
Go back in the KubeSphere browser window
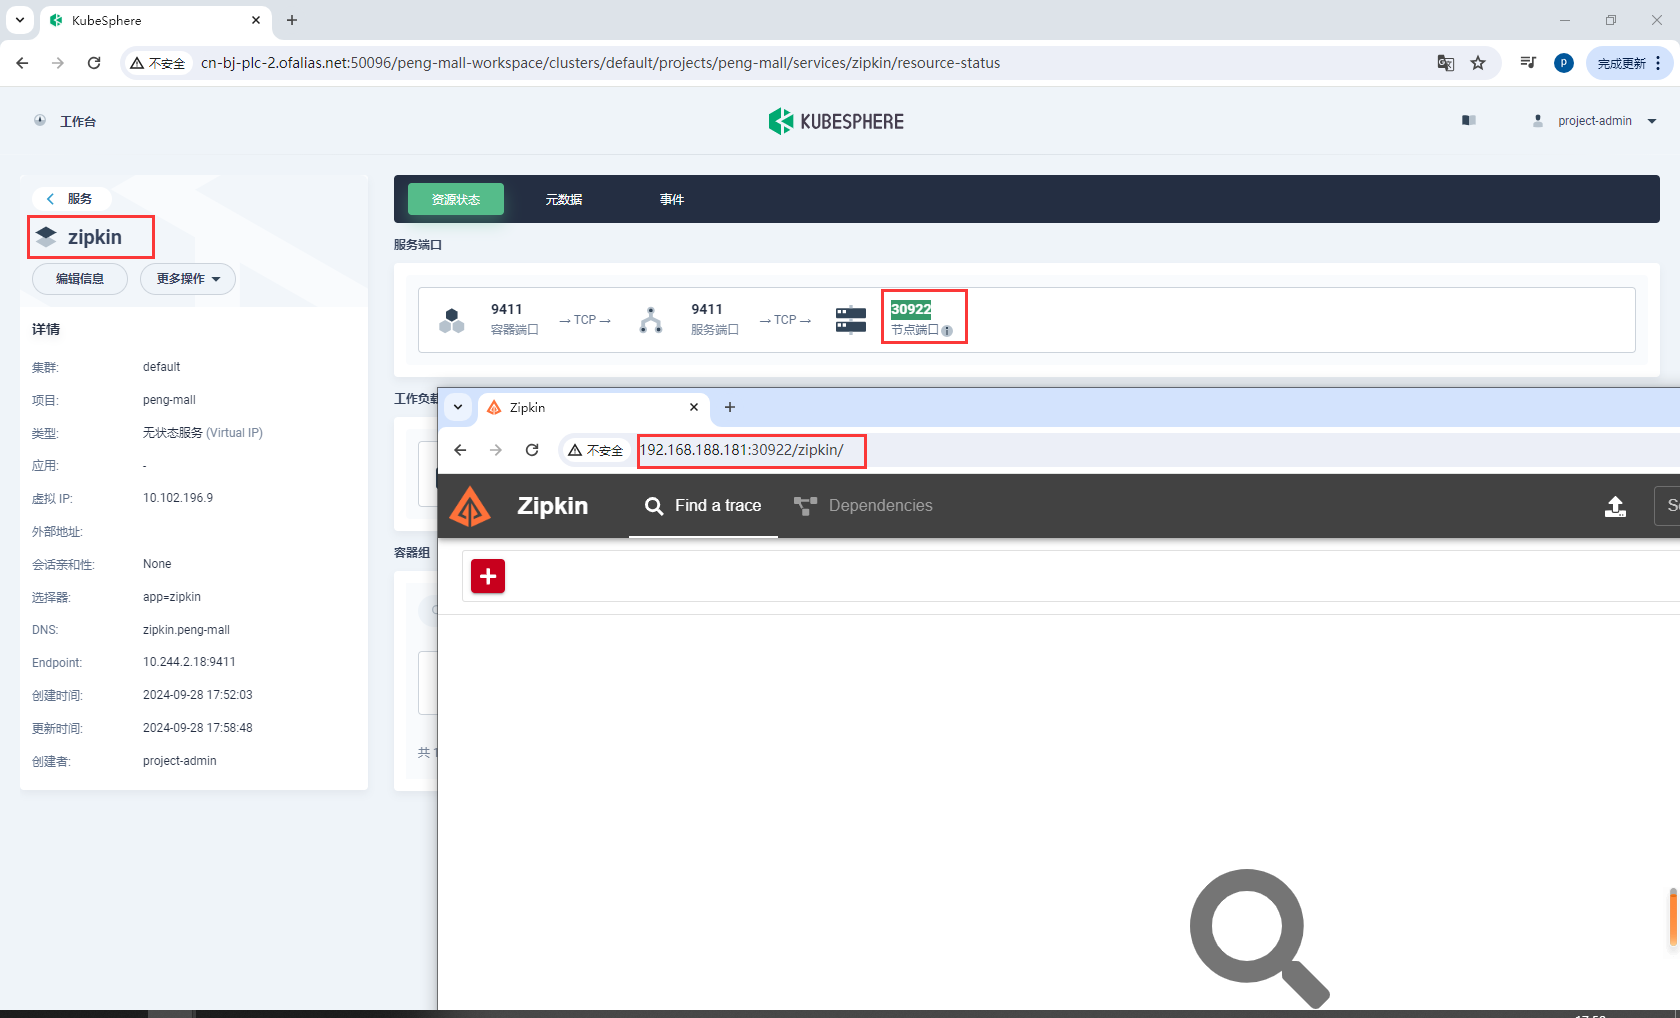point(22,63)
